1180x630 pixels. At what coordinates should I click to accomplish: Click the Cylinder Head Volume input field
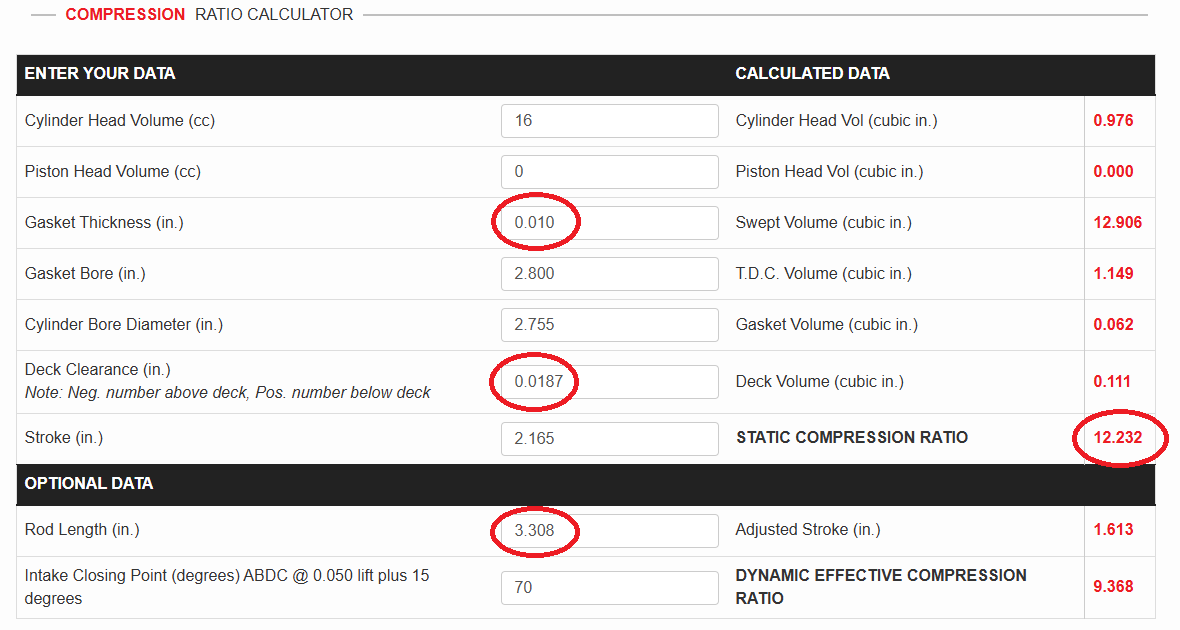coord(609,121)
